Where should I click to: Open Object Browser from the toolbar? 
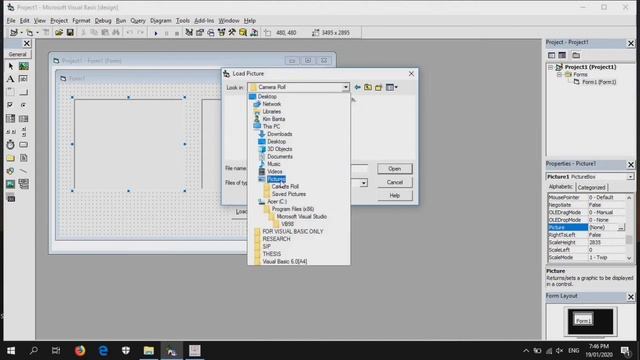click(x=222, y=32)
